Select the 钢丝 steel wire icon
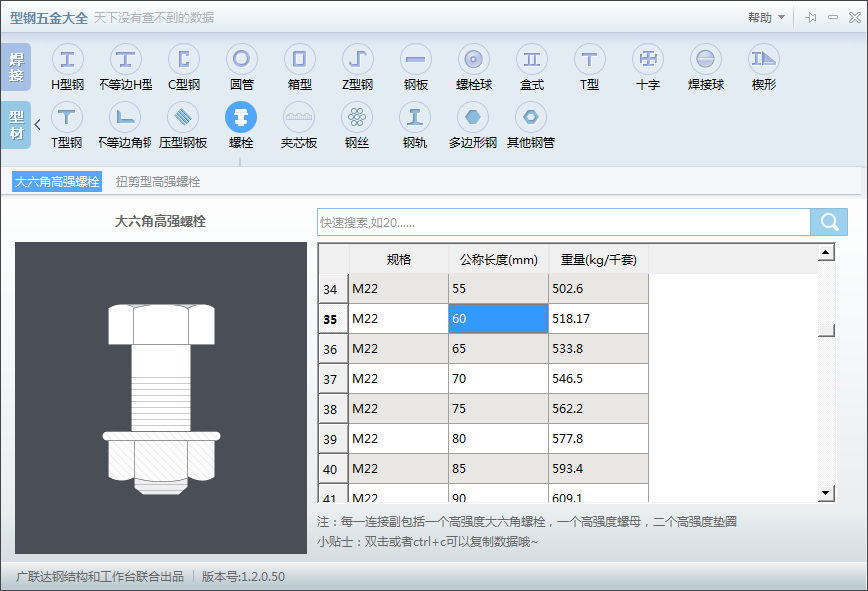This screenshot has height=591, width=868. (357, 117)
